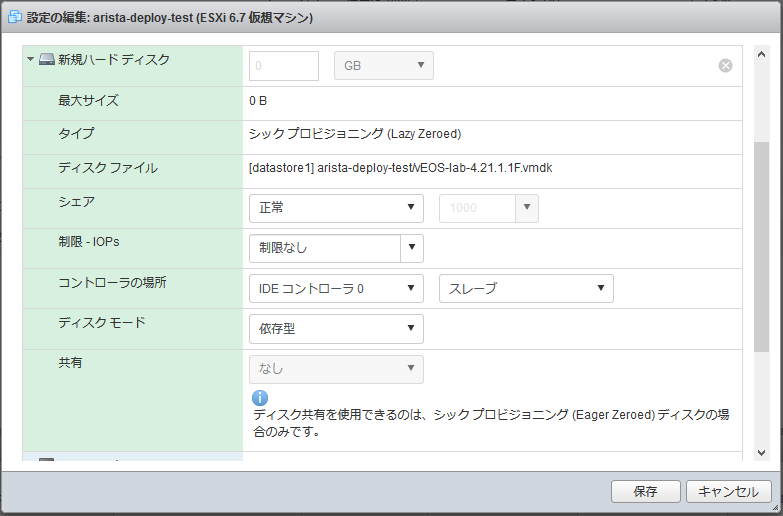Click the シェア label

pos(76,201)
